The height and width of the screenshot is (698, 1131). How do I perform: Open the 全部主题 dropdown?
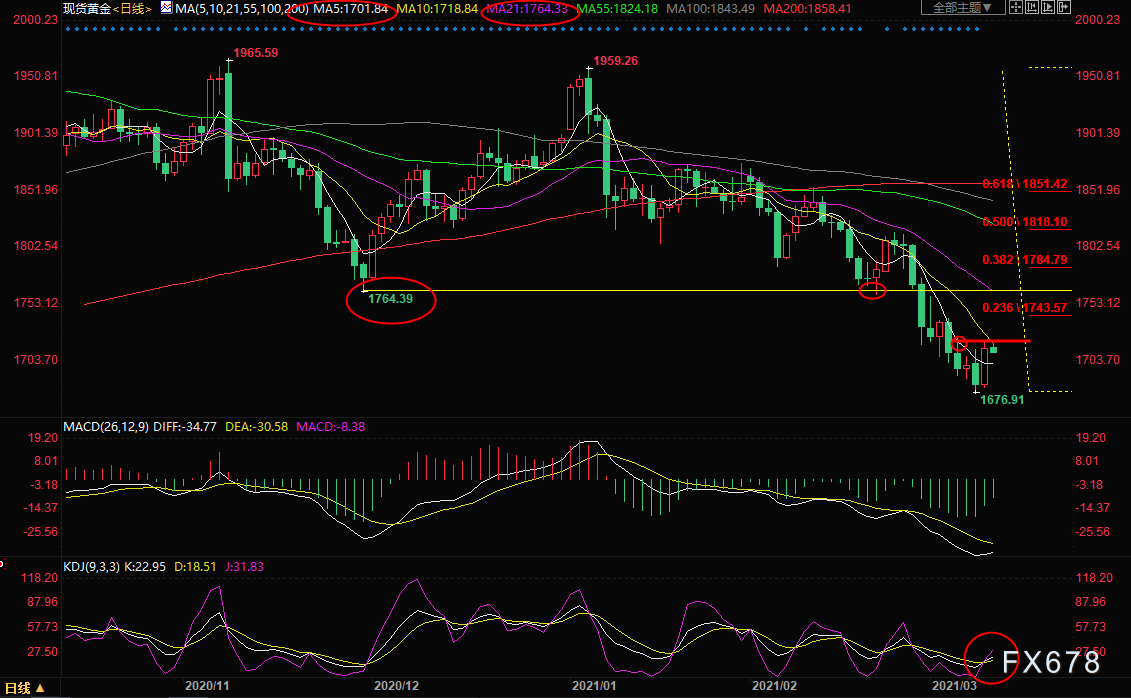(962, 7)
